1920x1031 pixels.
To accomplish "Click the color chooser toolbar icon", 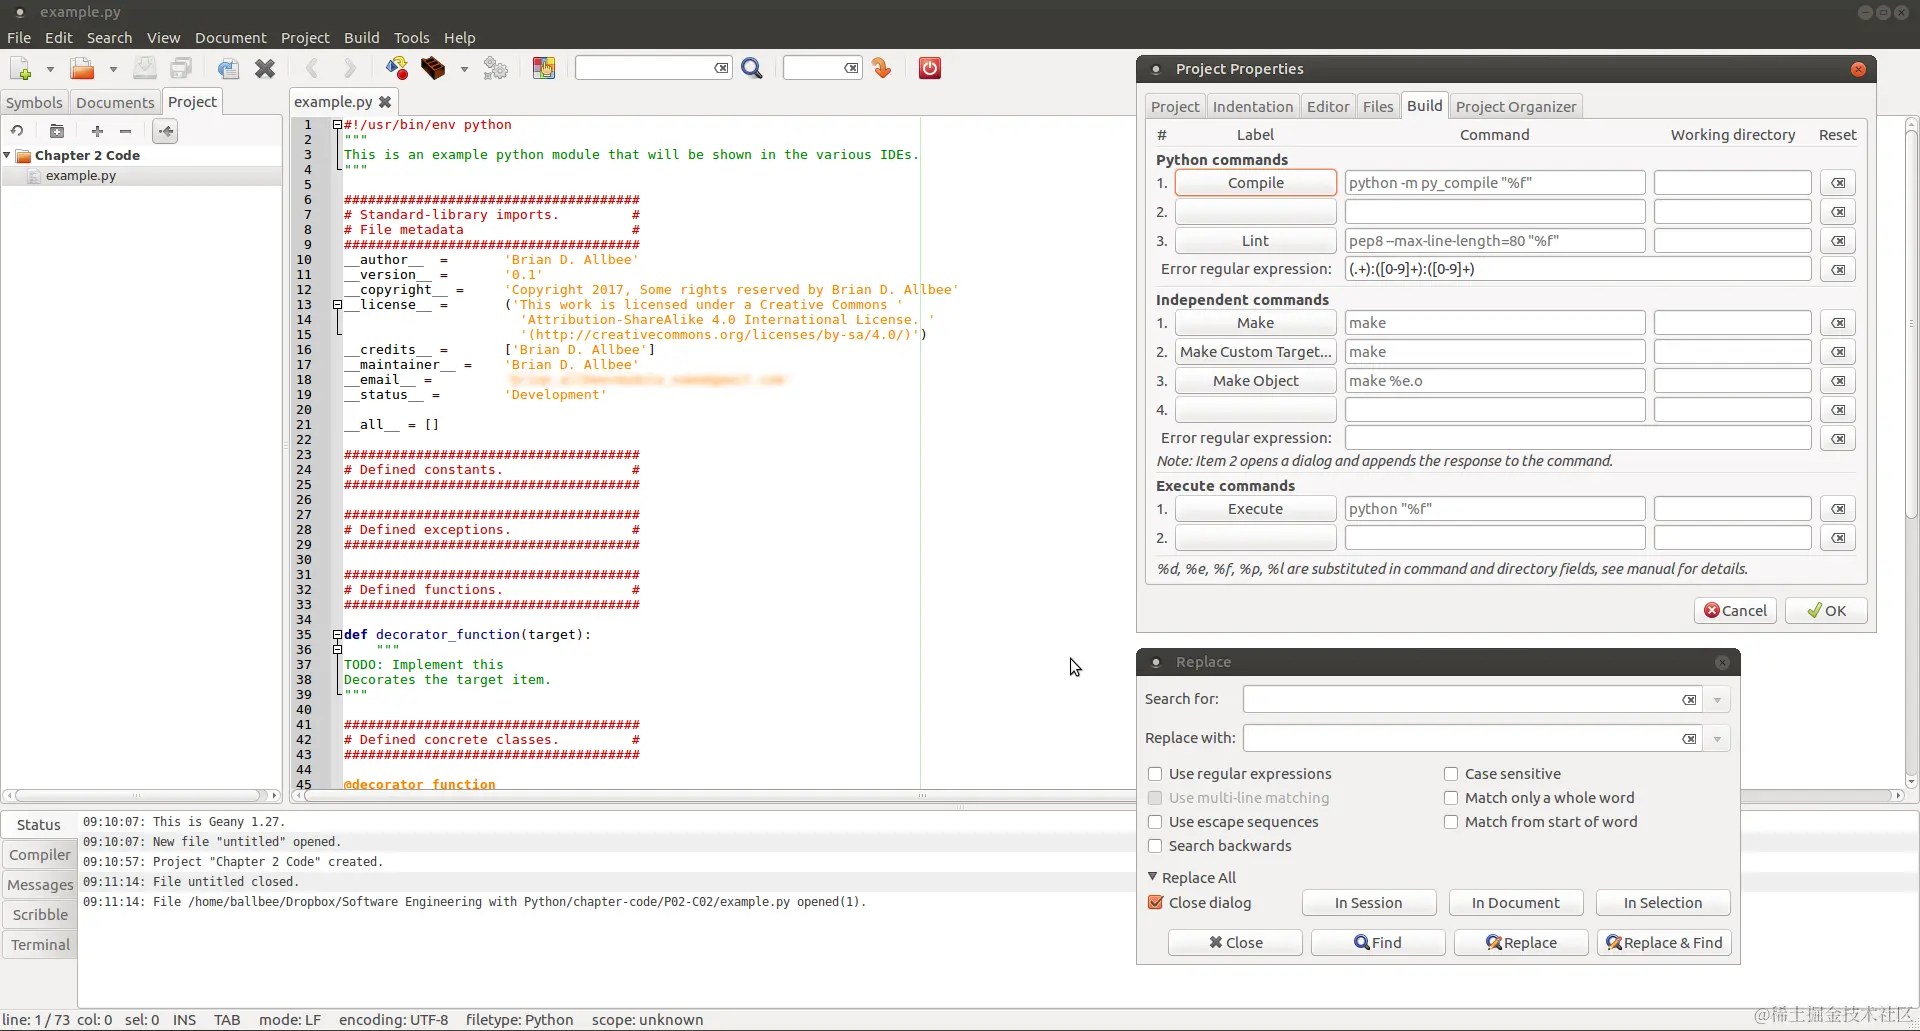I will [x=544, y=68].
